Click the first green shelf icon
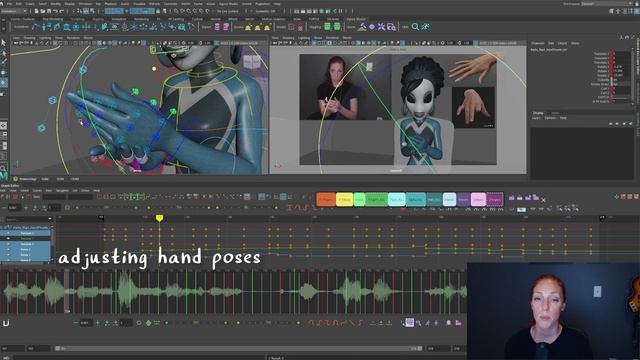The image size is (640, 360). [x=327, y=27]
